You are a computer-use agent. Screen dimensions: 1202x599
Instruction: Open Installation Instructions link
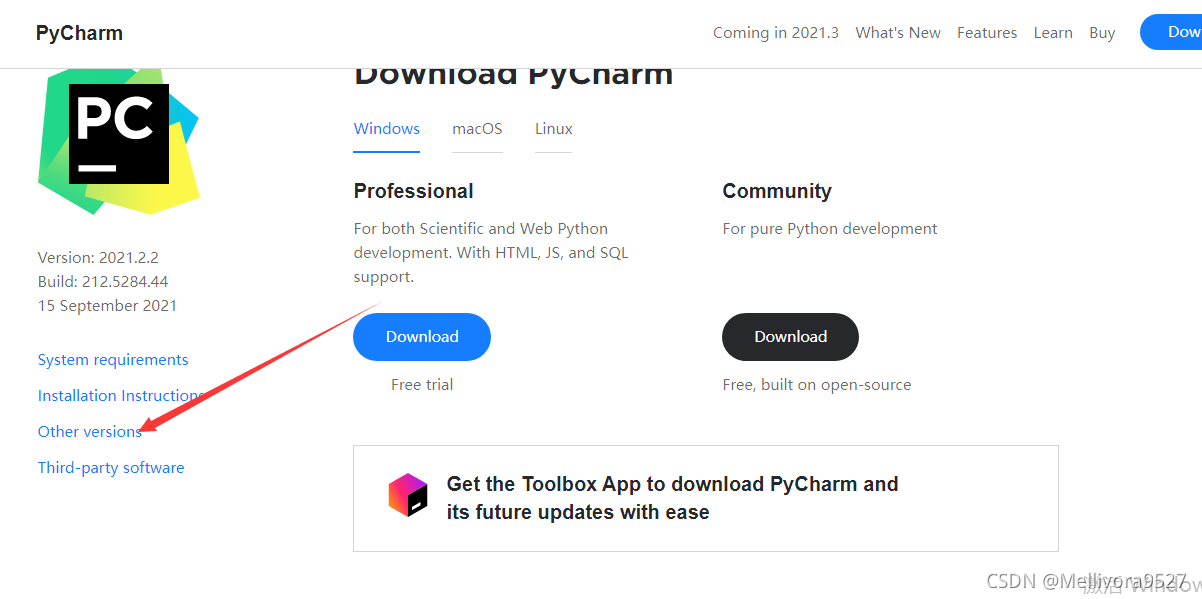121,396
